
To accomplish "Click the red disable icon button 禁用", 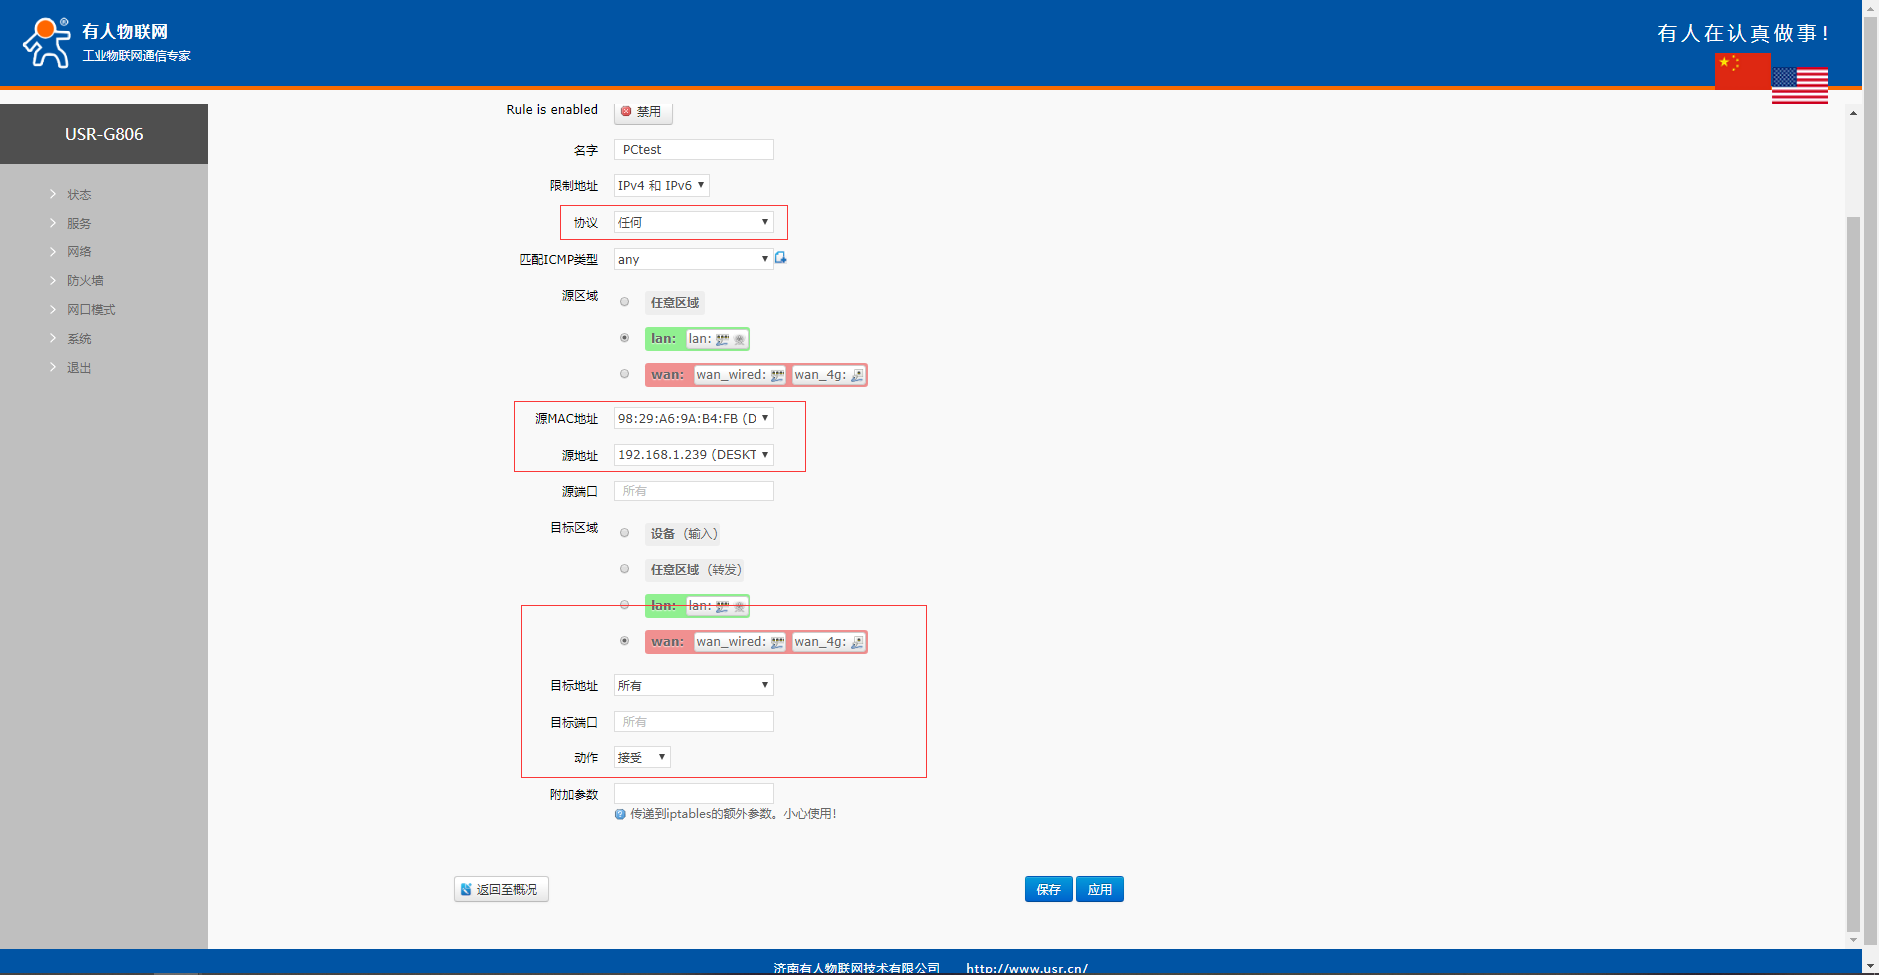I will coord(642,112).
